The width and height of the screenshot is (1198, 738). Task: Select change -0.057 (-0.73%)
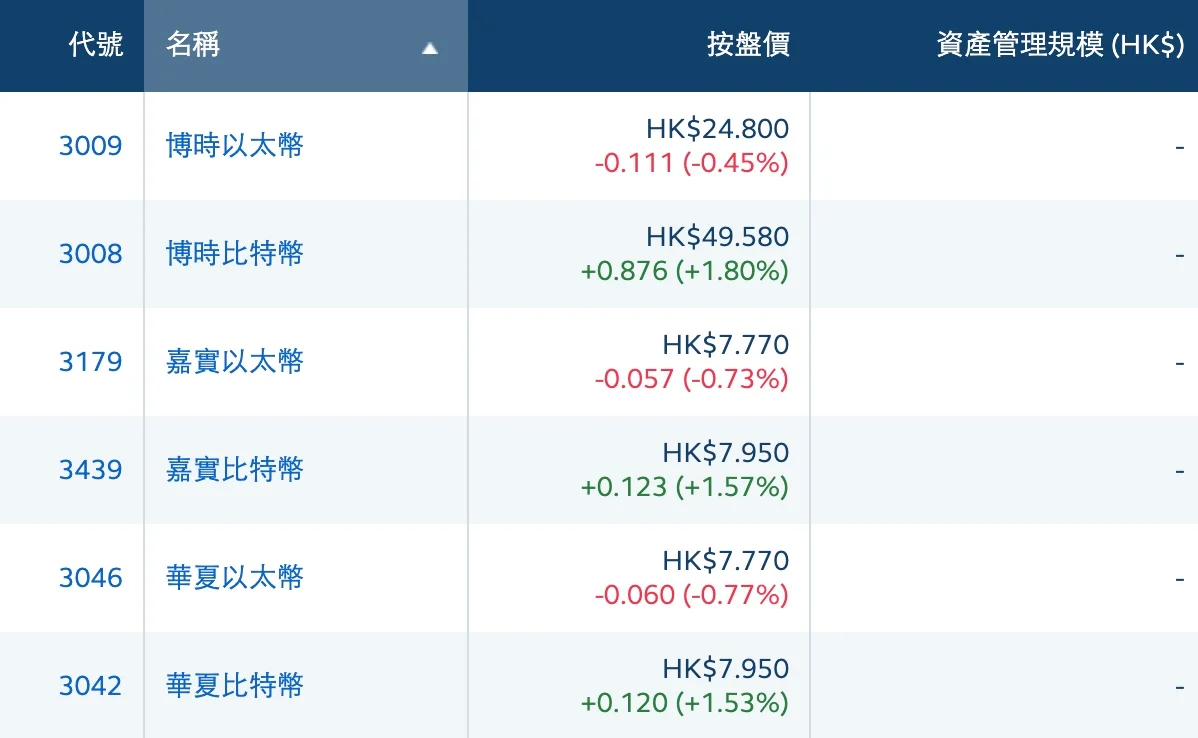691,379
